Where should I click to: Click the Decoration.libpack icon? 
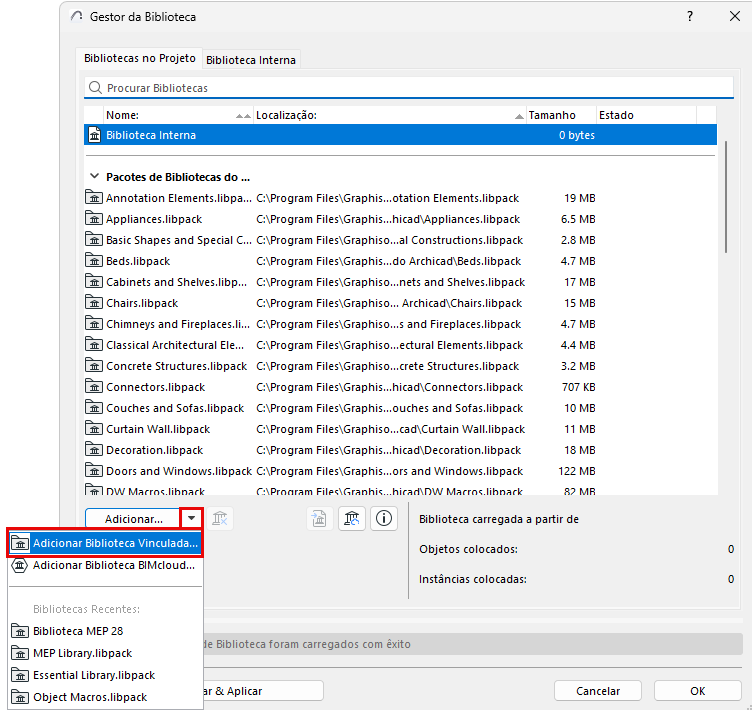coord(94,450)
